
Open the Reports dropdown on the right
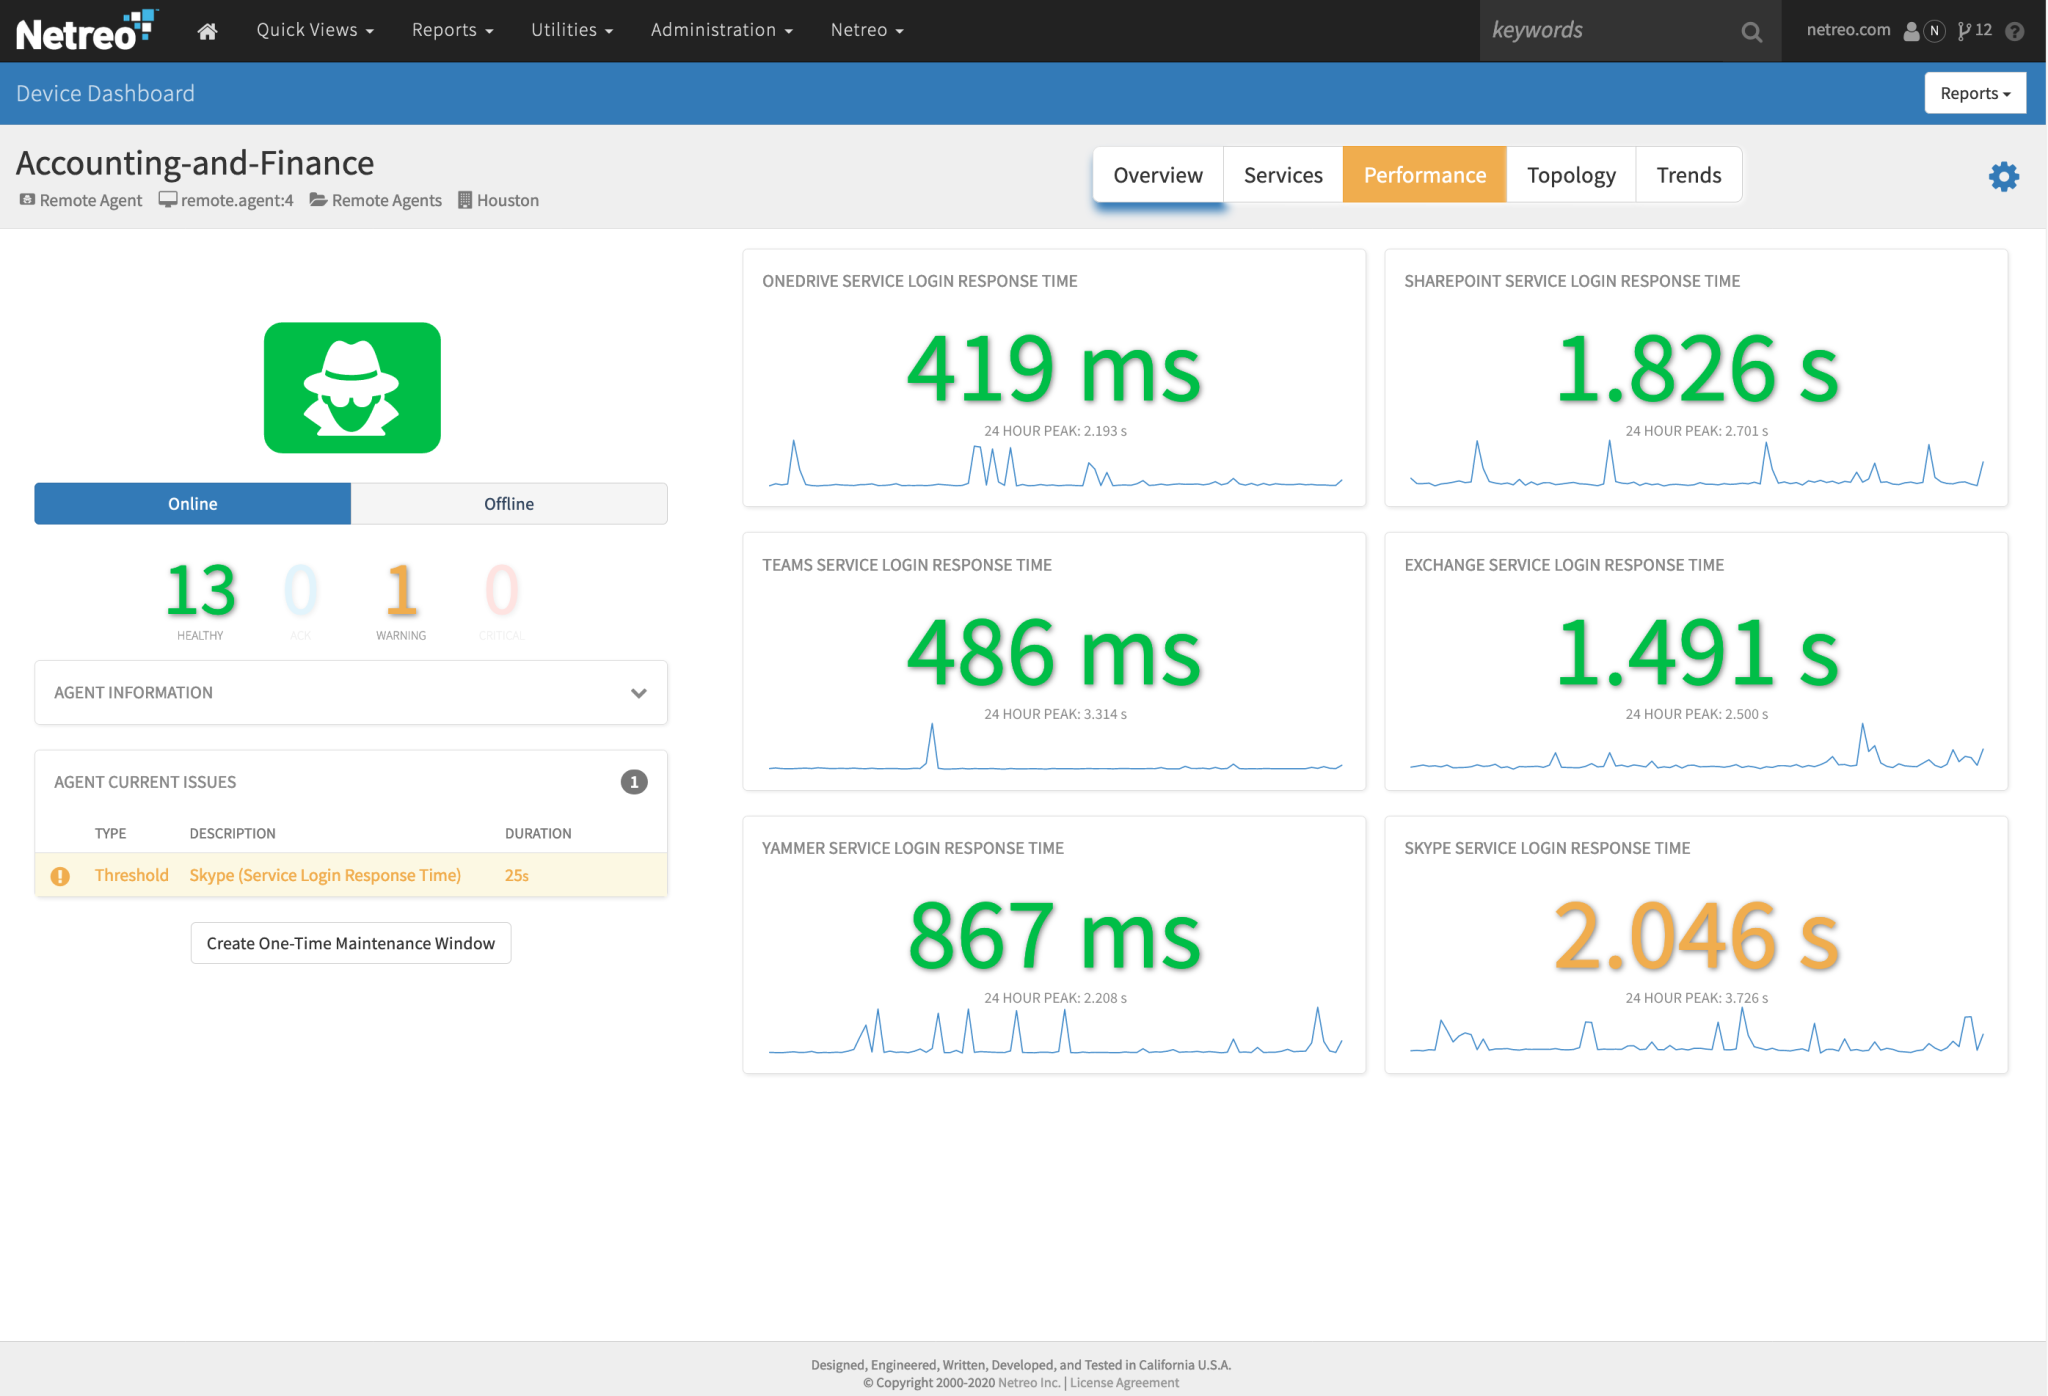click(1974, 92)
